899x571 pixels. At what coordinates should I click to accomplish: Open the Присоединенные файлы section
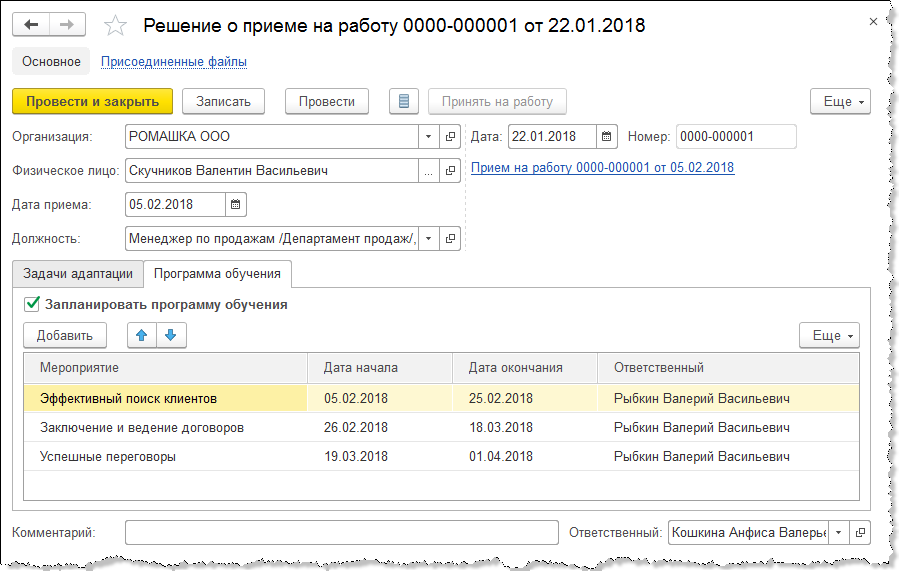click(174, 62)
